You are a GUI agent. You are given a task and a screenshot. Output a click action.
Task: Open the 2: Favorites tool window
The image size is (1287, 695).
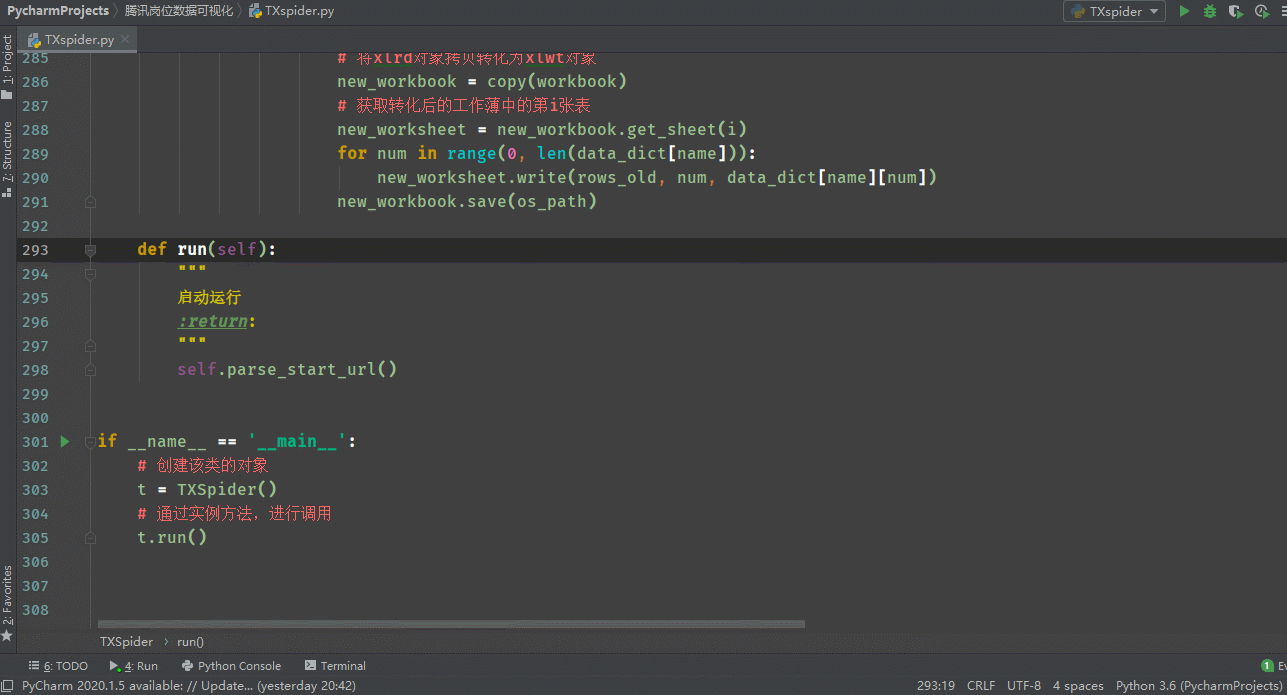[8, 602]
